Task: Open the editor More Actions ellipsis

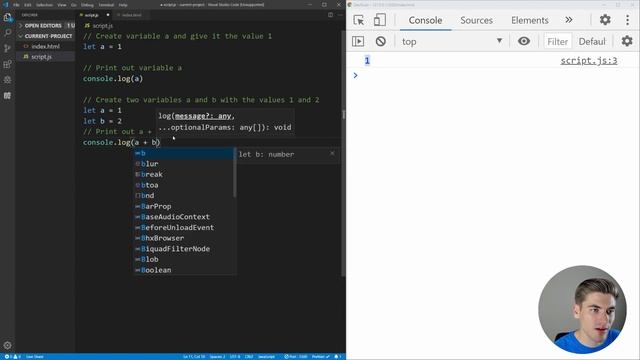Action: (x=340, y=15)
